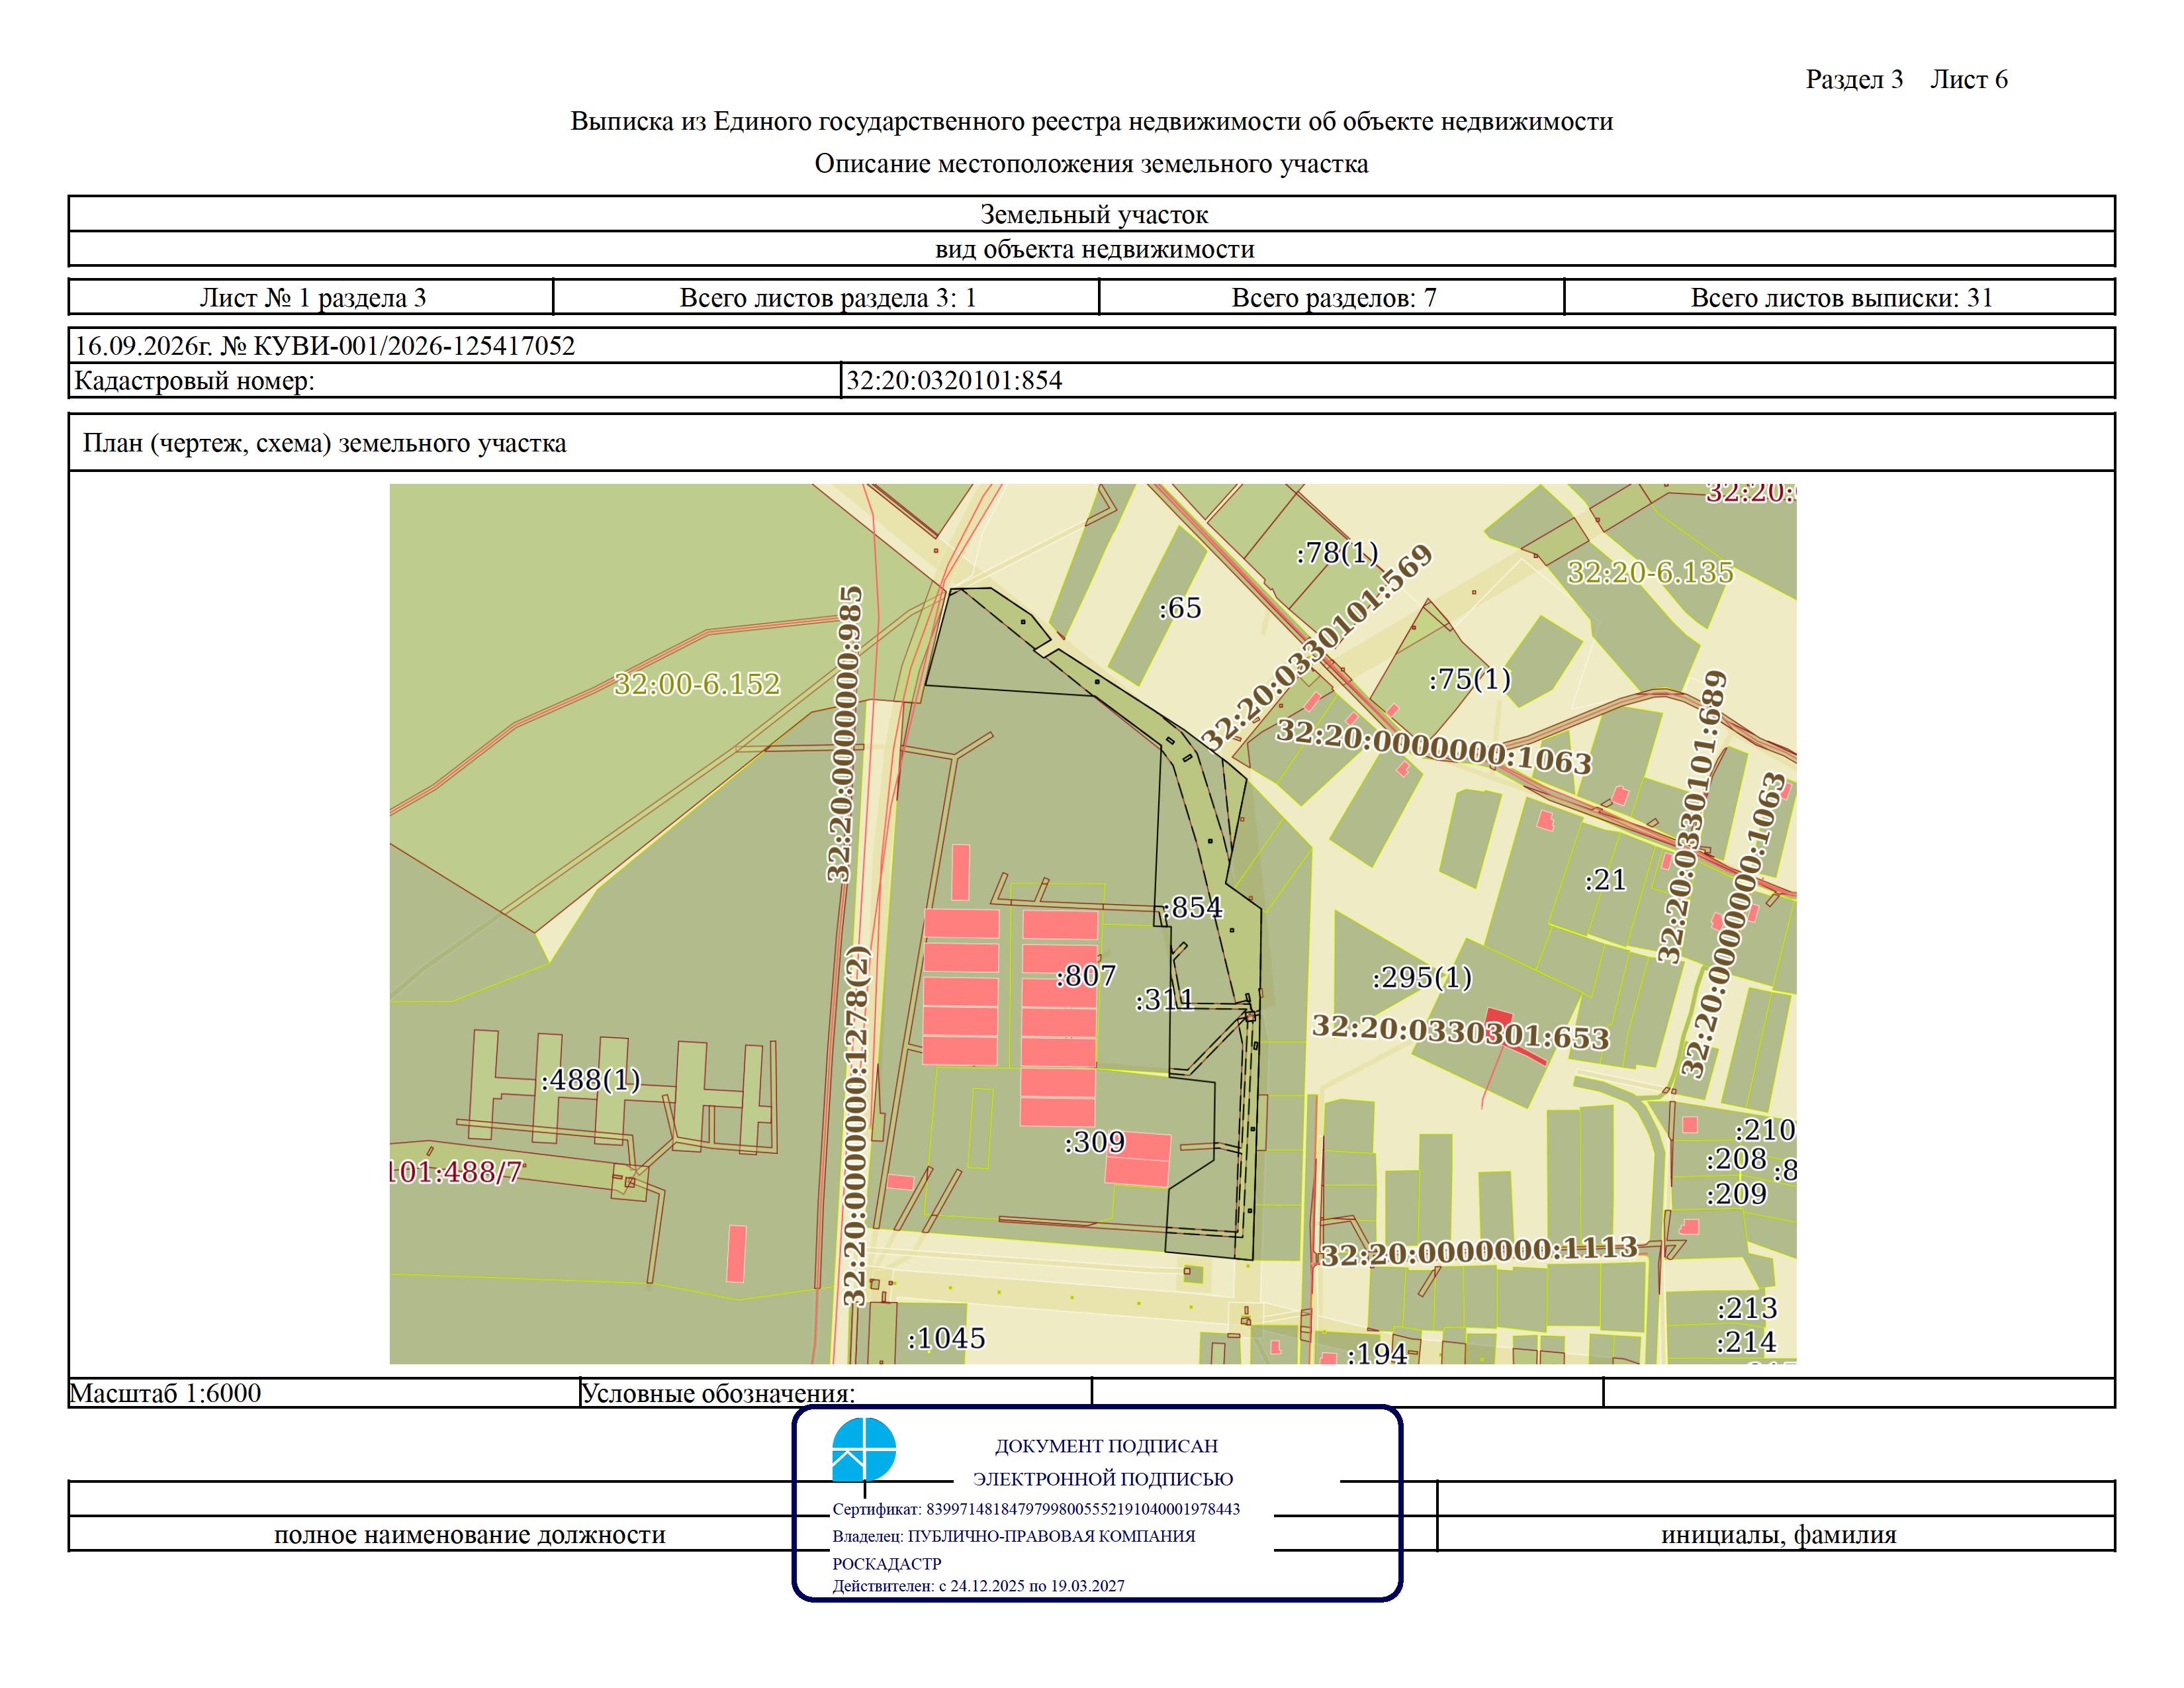Click the validity dates line in the stamp
Image resolution: width=2184 pixels, height=1688 pixels.
click(978, 1586)
